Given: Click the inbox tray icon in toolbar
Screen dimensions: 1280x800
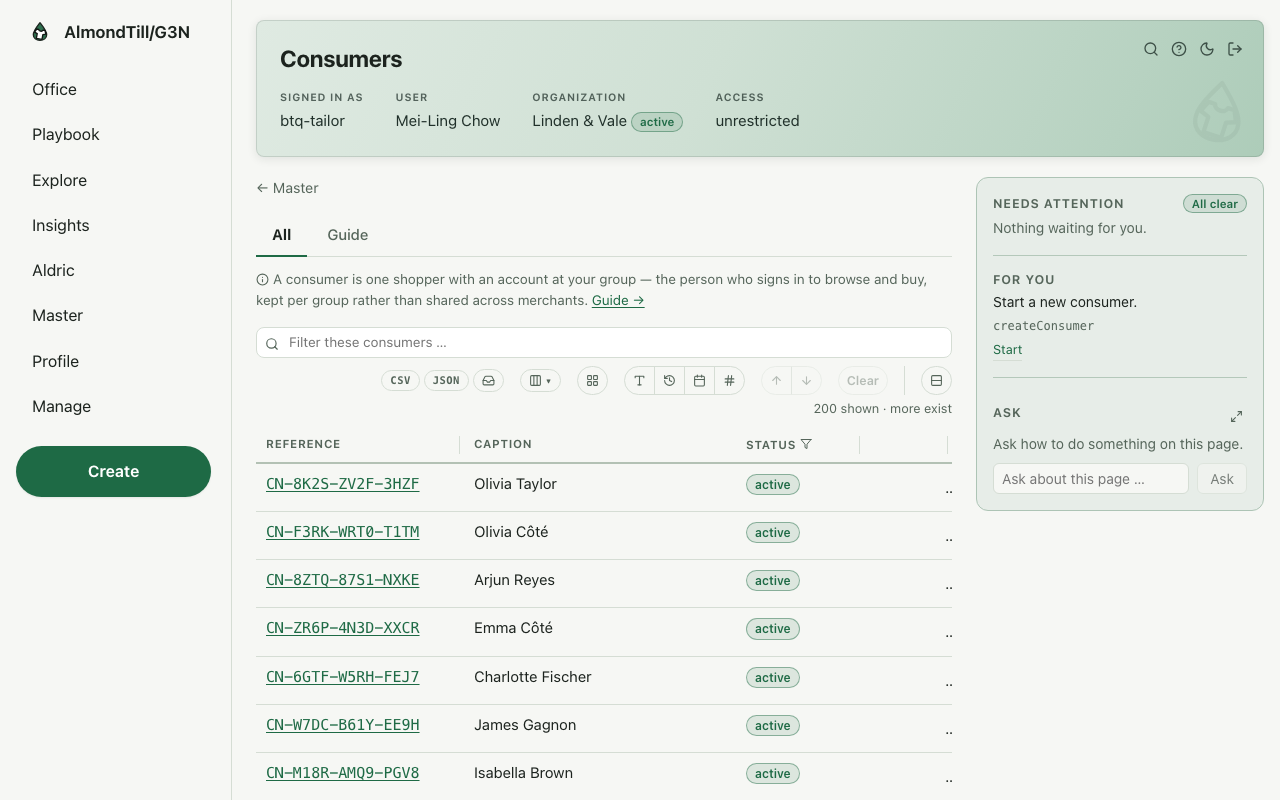Looking at the screenshot, I should [488, 381].
